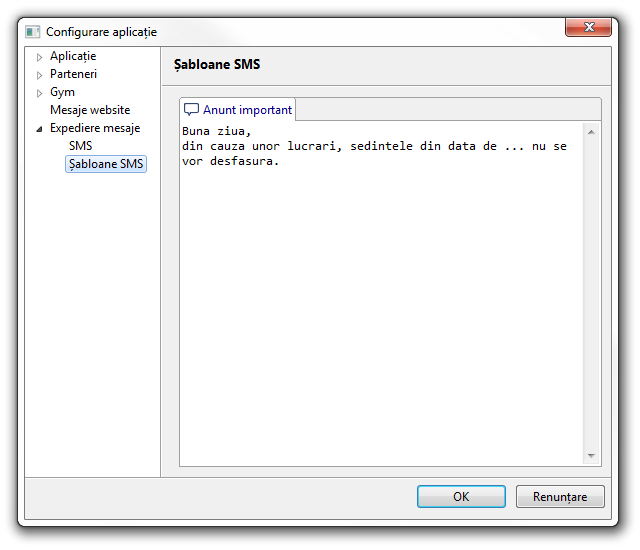This screenshot has height=550, width=640.
Task: Close the Configurare aplicație dialog window
Action: [588, 27]
